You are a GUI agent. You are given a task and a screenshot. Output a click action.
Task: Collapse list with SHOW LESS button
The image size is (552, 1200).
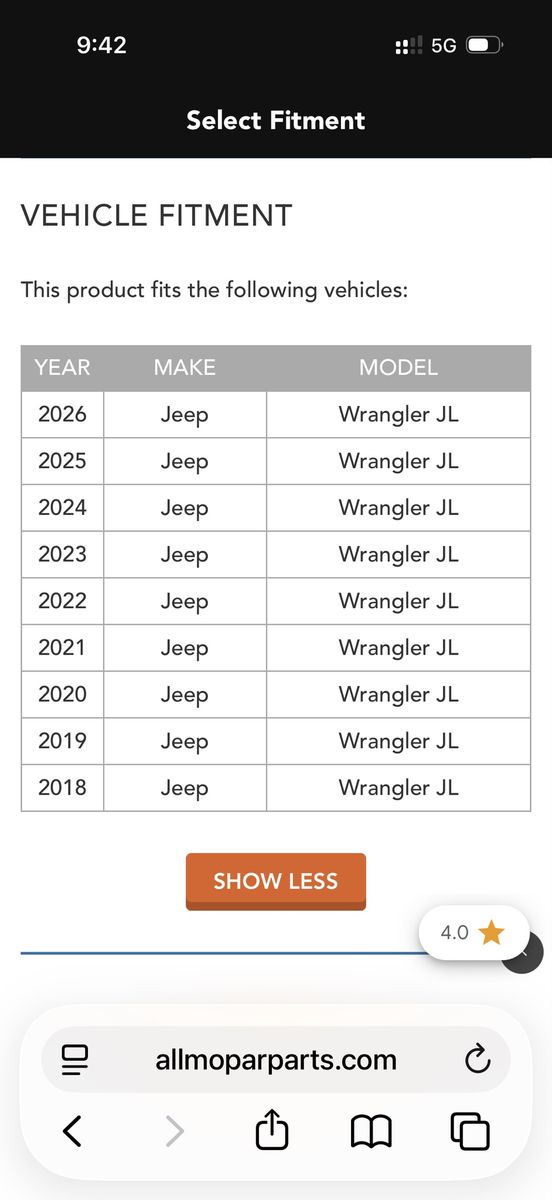(x=276, y=881)
